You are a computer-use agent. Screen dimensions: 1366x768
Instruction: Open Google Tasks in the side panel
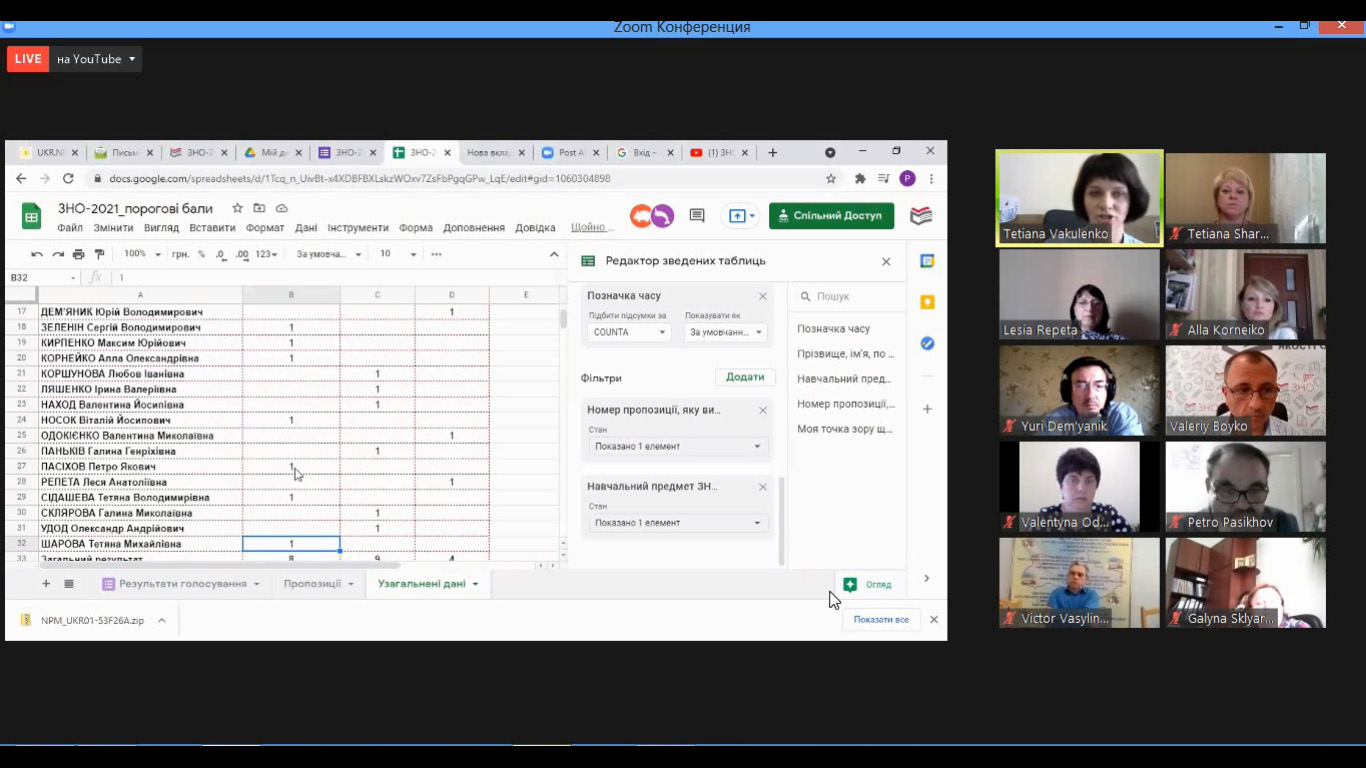click(x=927, y=343)
